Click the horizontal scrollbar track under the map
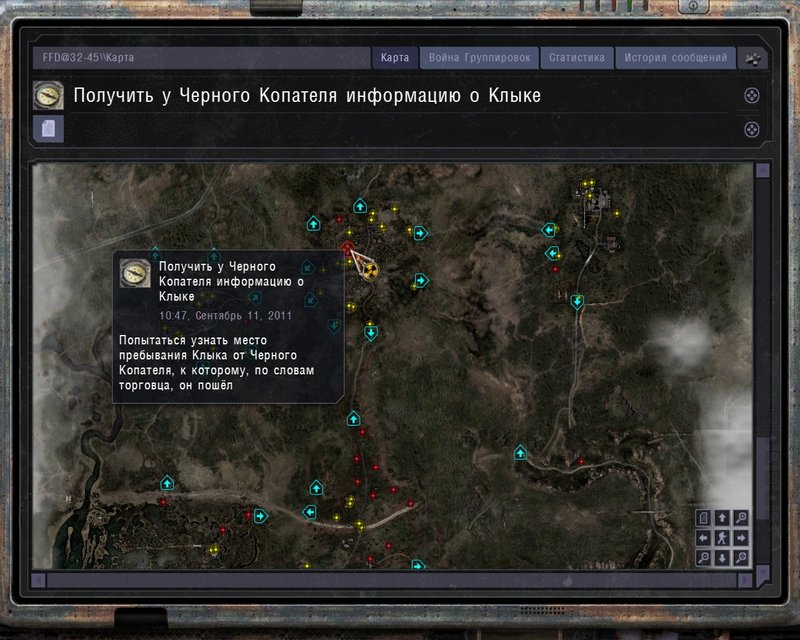The height and width of the screenshot is (640, 800). click(x=392, y=580)
